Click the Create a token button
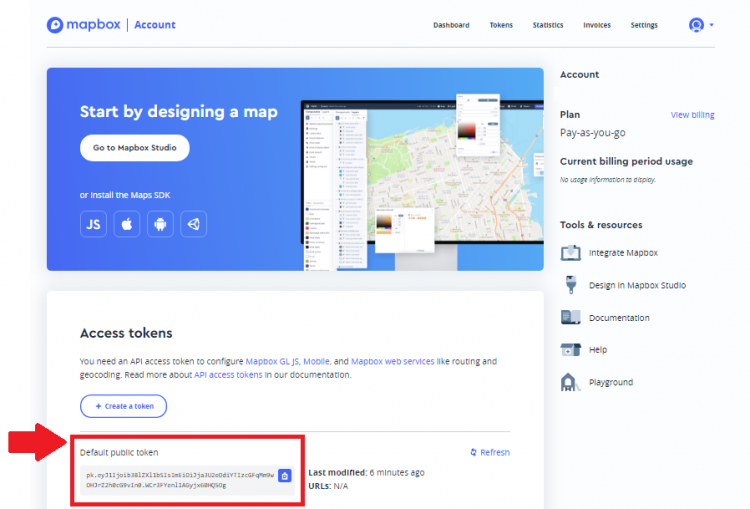This screenshot has height=509, width=750. [x=123, y=406]
